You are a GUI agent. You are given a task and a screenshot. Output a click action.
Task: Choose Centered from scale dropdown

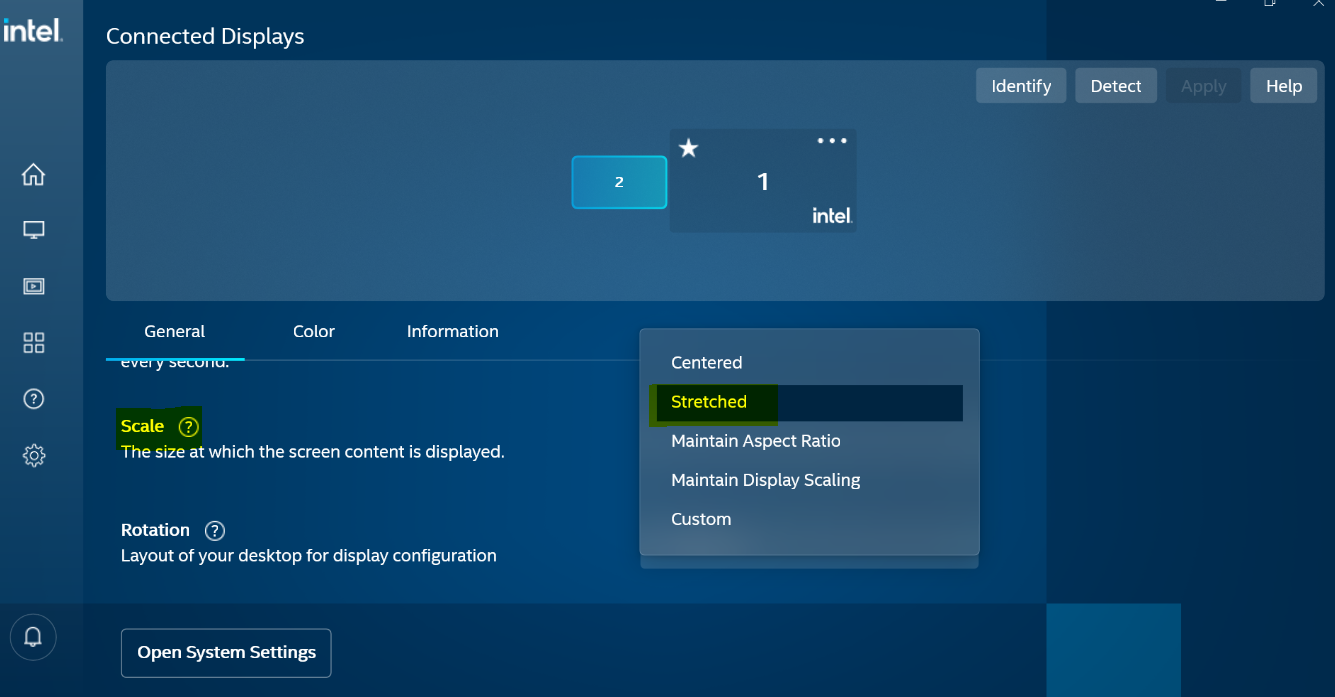tap(706, 363)
